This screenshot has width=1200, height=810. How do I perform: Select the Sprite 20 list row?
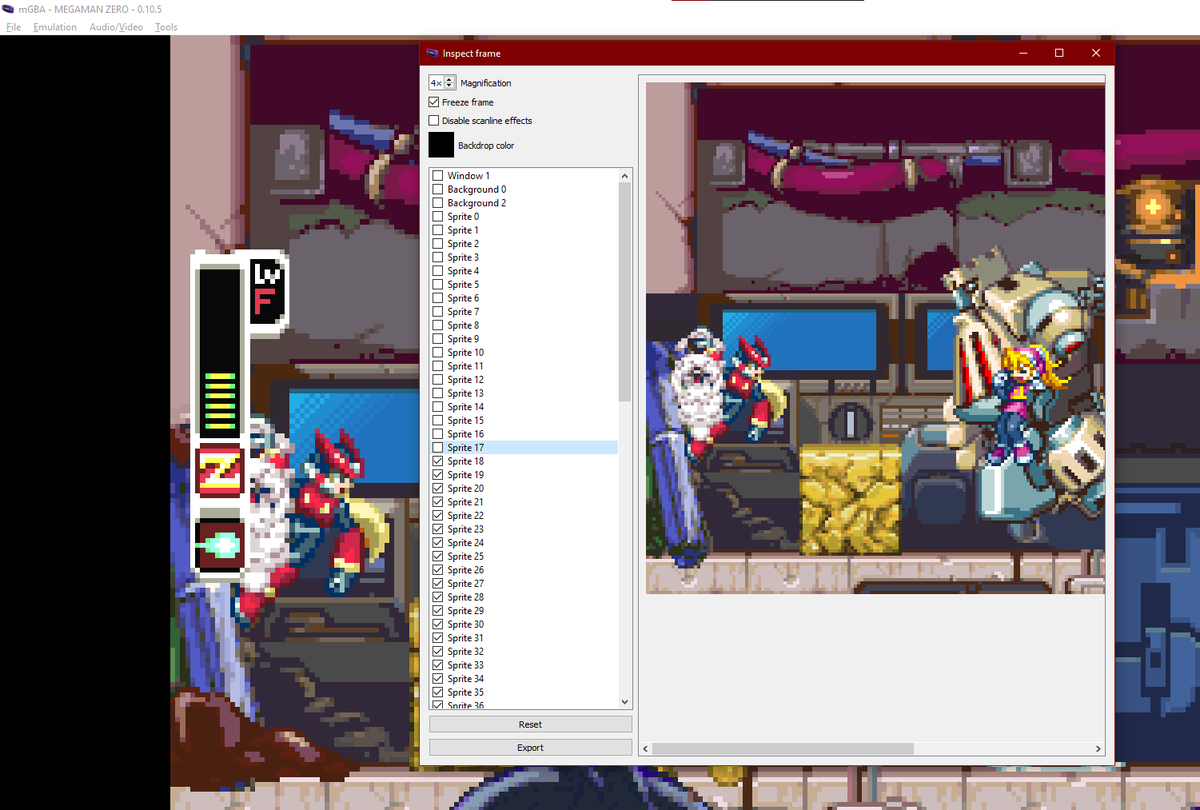click(x=524, y=488)
